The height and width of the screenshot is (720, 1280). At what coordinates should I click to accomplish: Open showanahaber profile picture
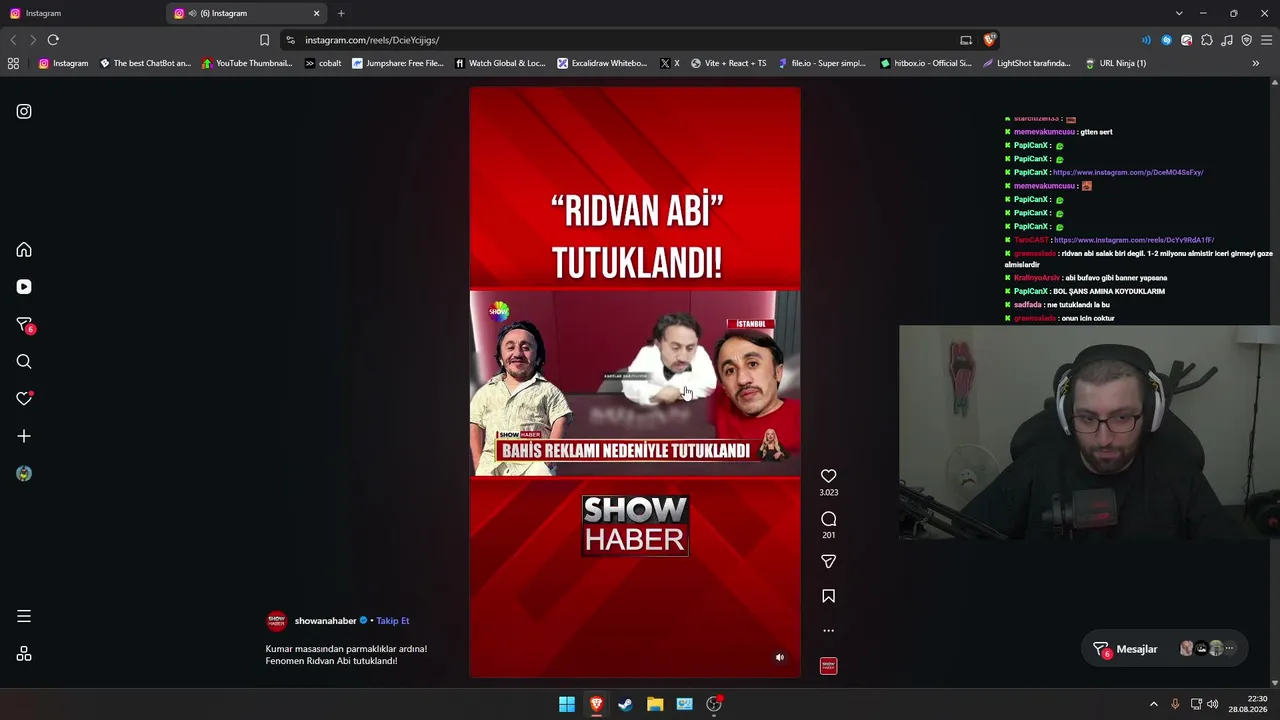coord(277,621)
